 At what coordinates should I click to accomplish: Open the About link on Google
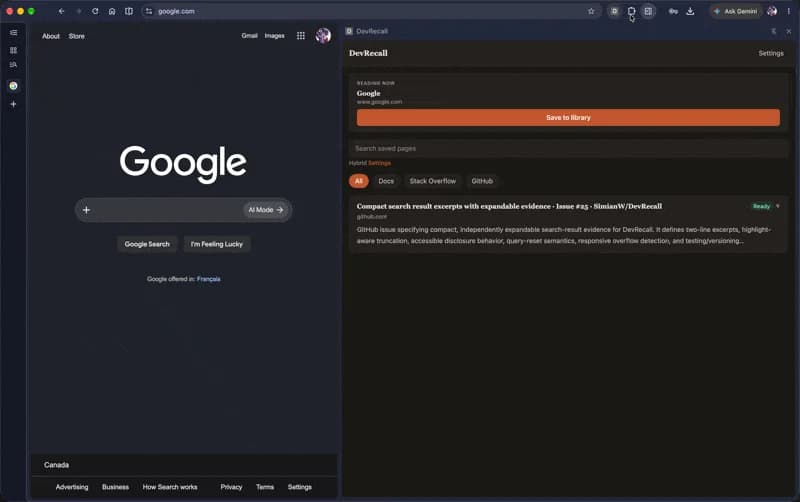point(51,36)
